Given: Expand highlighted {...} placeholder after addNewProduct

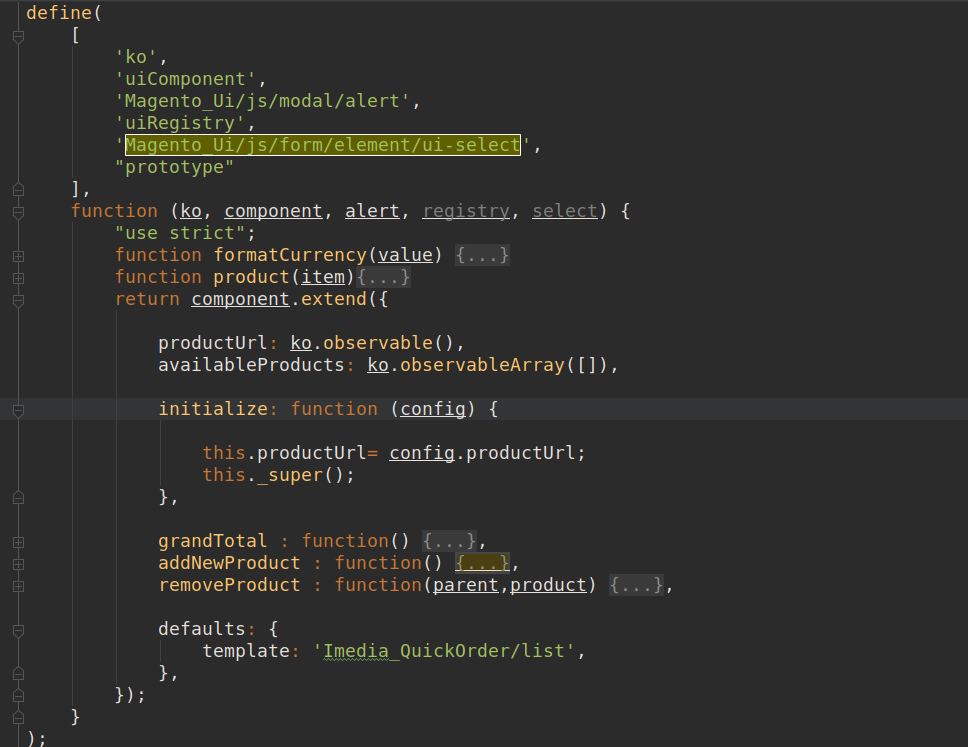Looking at the screenshot, I should (482, 563).
